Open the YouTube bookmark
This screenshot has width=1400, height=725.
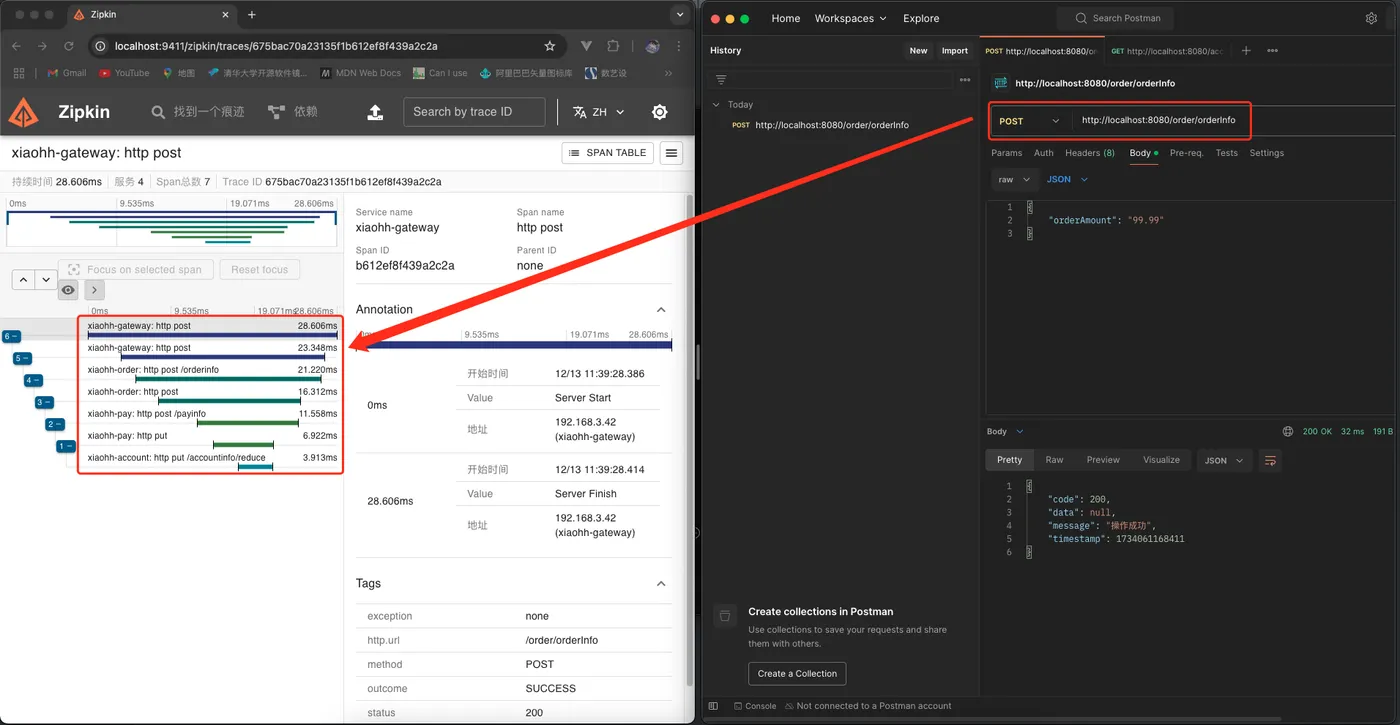pos(124,73)
